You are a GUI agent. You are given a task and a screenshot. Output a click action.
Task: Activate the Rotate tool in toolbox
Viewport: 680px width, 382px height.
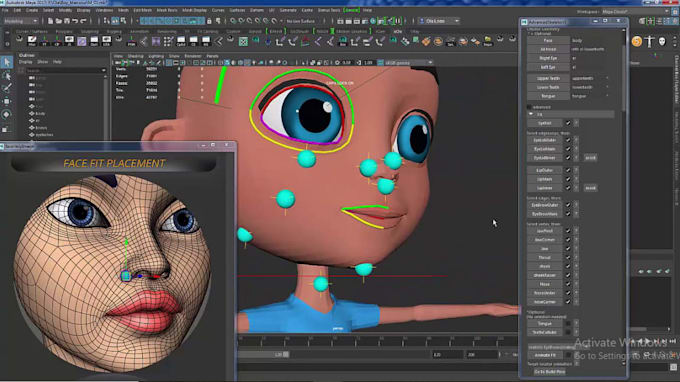7,114
